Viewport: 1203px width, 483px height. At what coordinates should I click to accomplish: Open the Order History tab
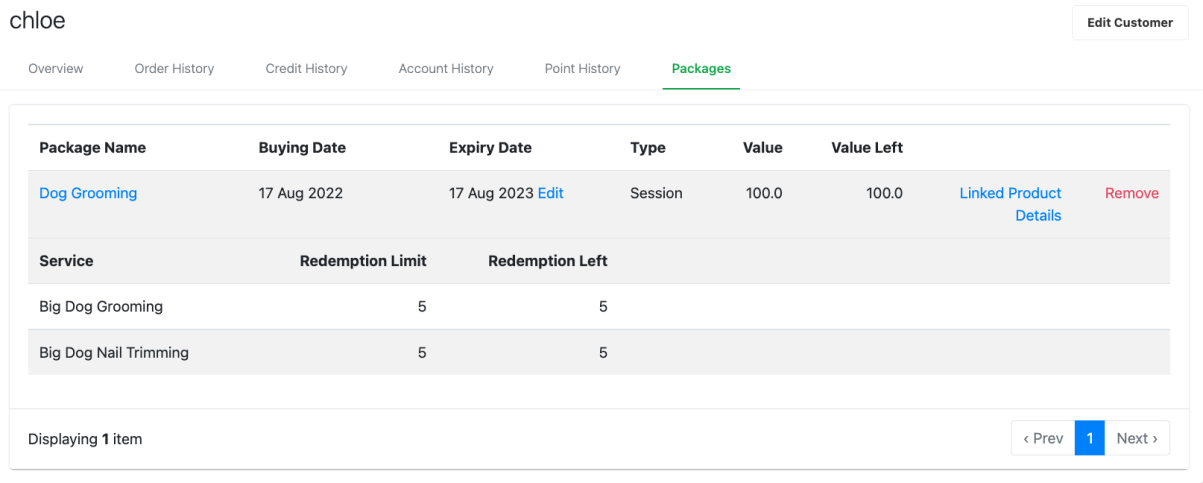click(x=174, y=69)
